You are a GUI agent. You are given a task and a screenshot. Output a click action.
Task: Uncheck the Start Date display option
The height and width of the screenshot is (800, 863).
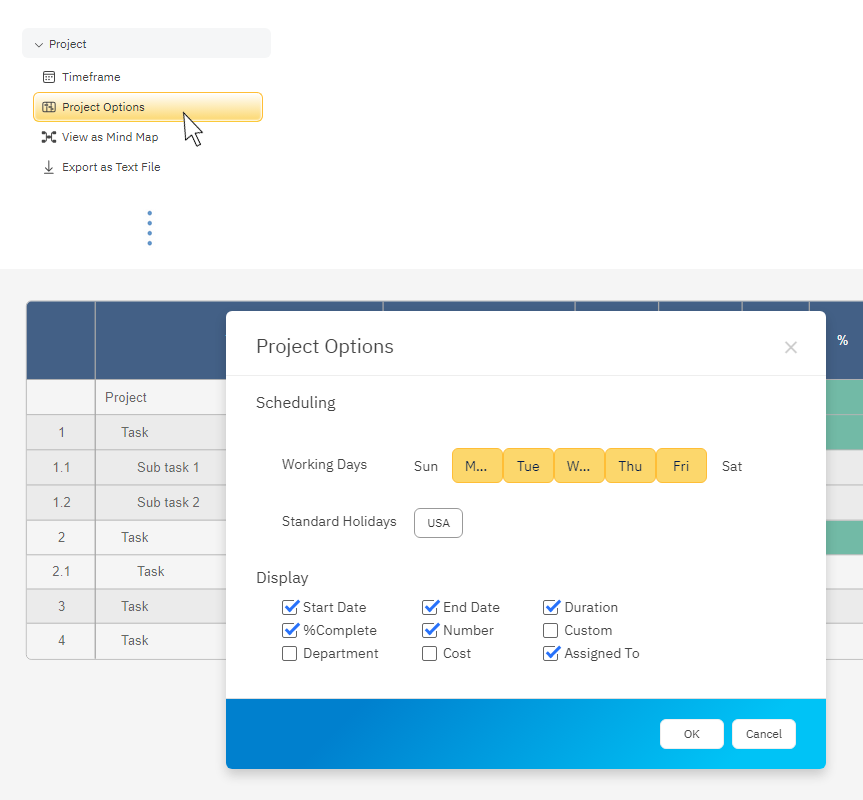290,607
